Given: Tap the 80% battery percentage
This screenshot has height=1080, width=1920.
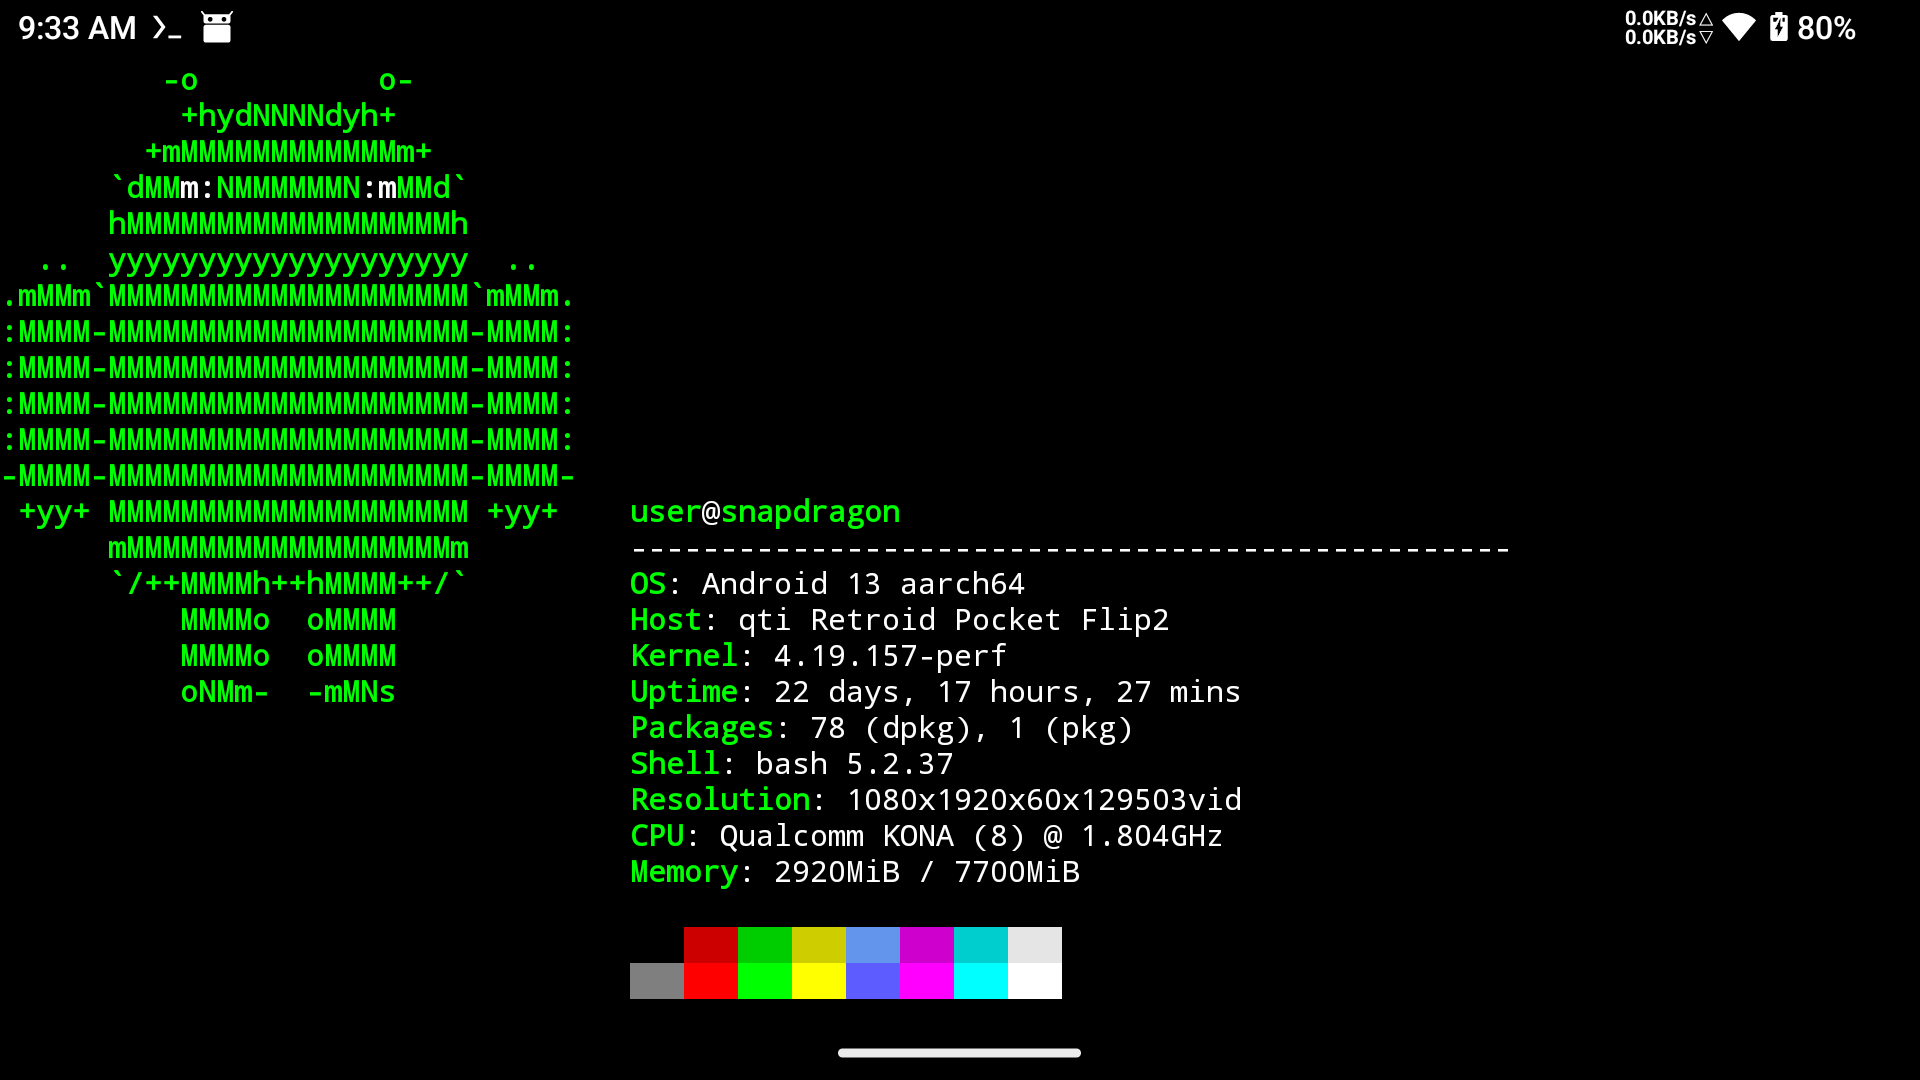Looking at the screenshot, I should pyautogui.click(x=1826, y=28).
